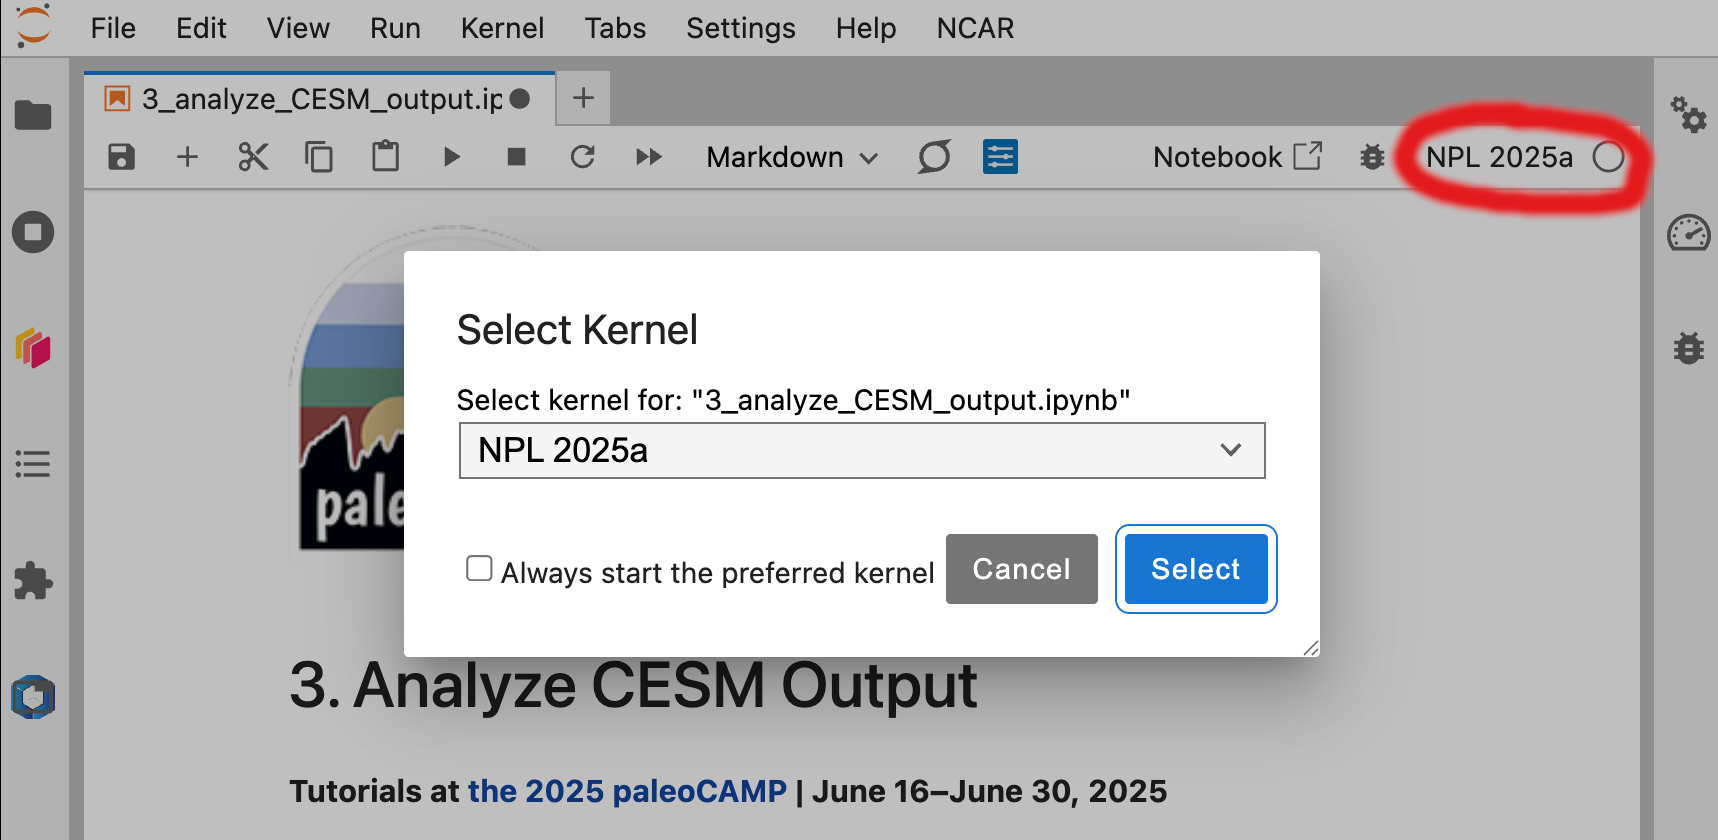The image size is (1718, 840).
Task: Follow the 2025 paleoCAMP link
Action: [x=626, y=791]
